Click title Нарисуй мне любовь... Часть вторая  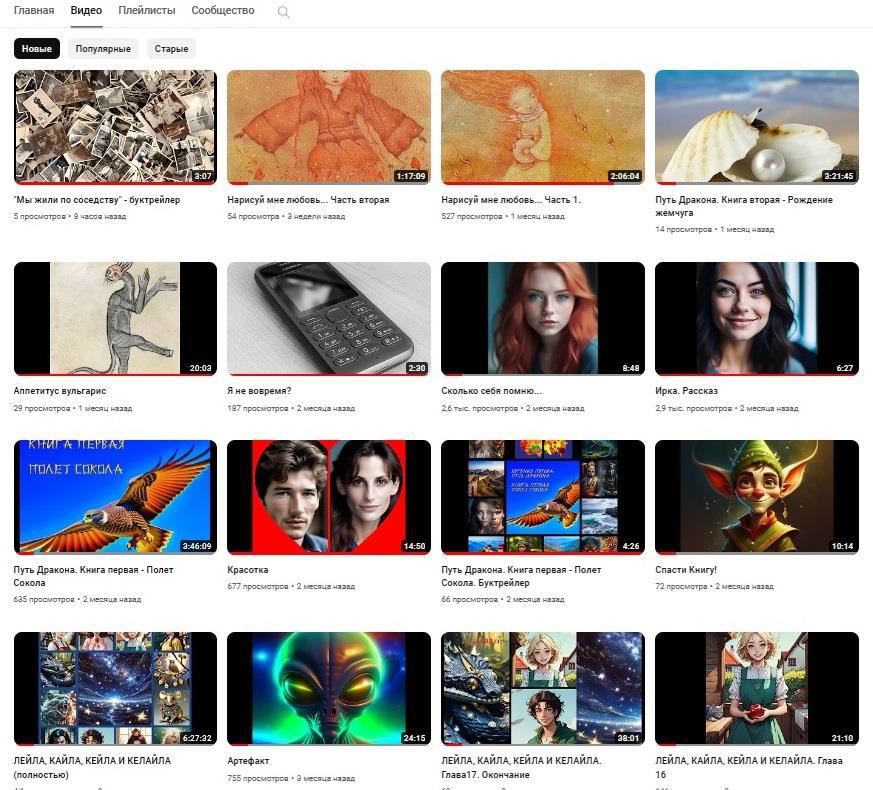308,199
